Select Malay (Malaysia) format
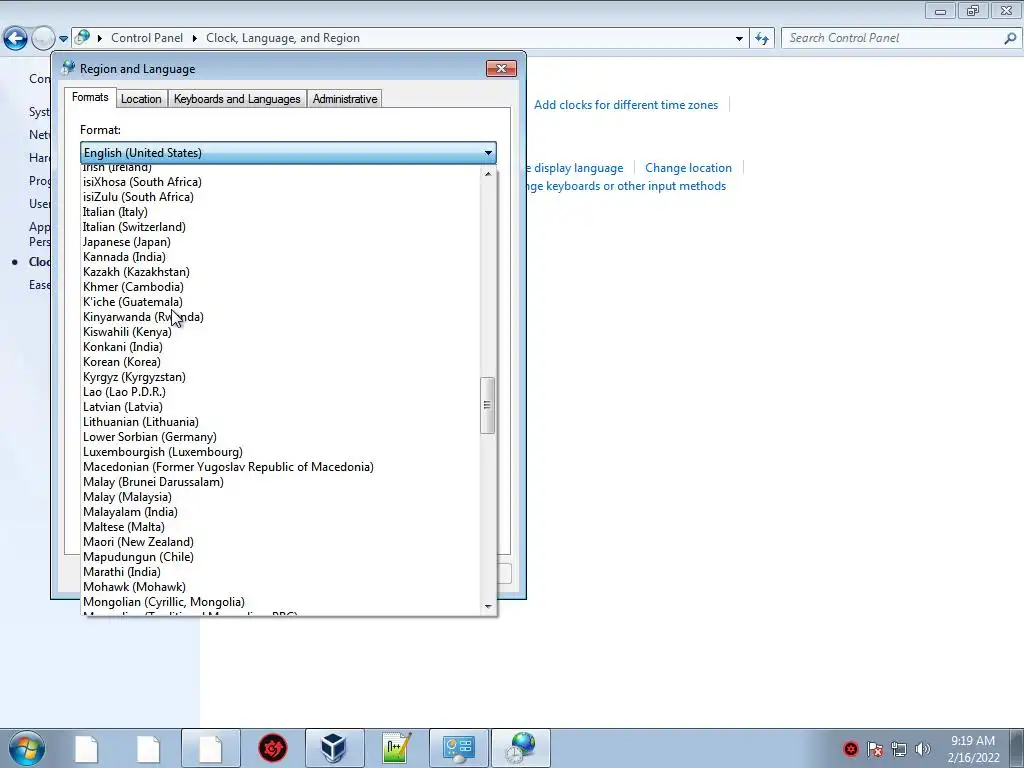This screenshot has width=1024, height=768. 281,497
